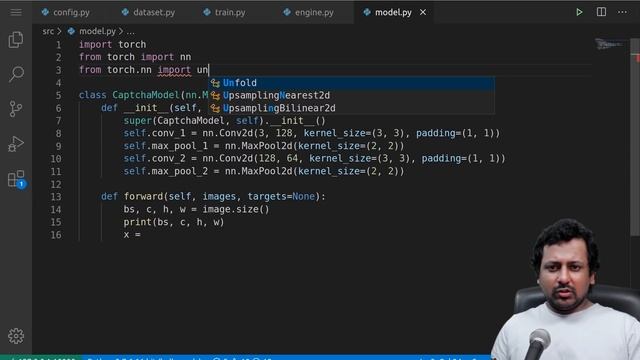Click line number 13 in the gutter
This screenshot has height=360, width=640.
[x=56, y=197]
